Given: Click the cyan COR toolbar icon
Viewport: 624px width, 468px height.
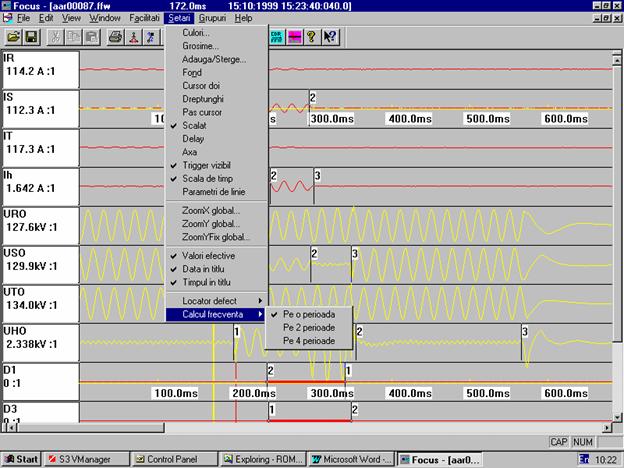Looking at the screenshot, I should (x=277, y=37).
